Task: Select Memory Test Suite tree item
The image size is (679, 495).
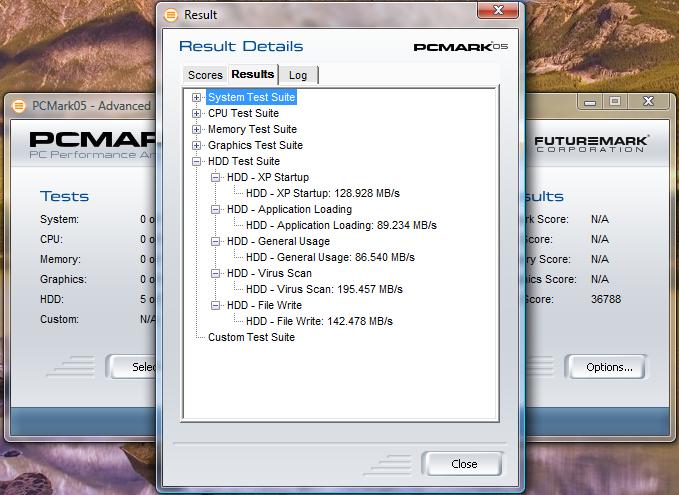Action: (x=252, y=129)
